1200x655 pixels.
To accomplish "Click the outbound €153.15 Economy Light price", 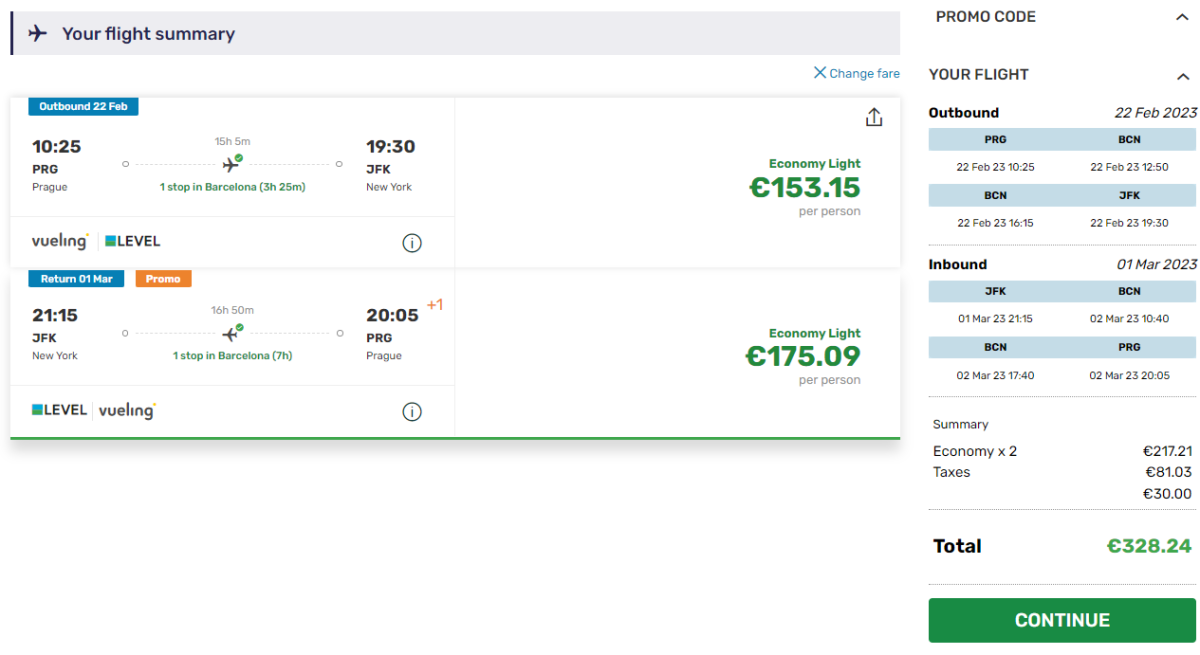I will [804, 187].
